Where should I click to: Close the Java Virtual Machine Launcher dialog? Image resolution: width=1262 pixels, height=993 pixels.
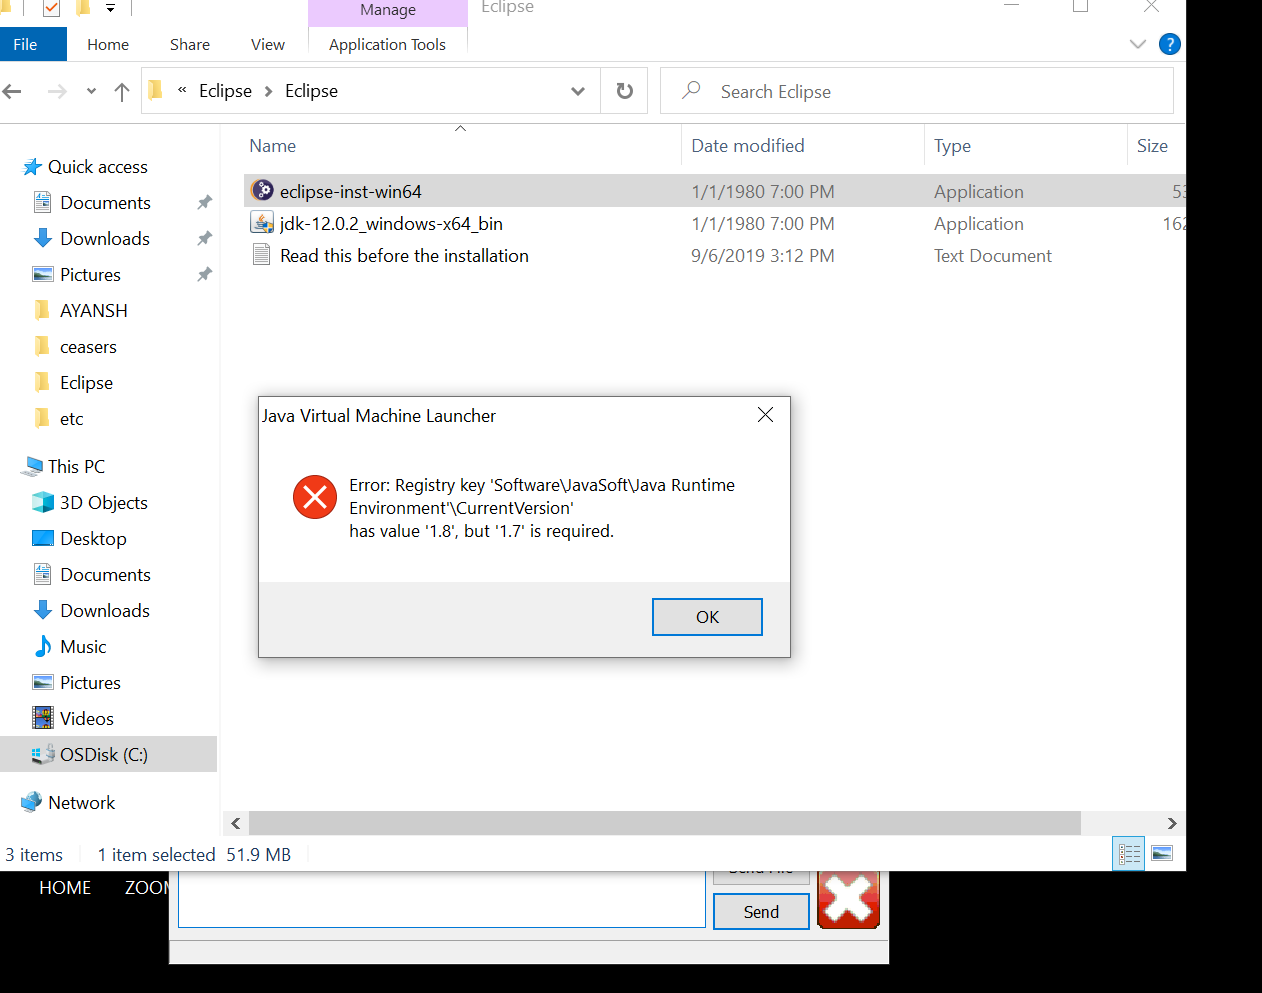765,415
